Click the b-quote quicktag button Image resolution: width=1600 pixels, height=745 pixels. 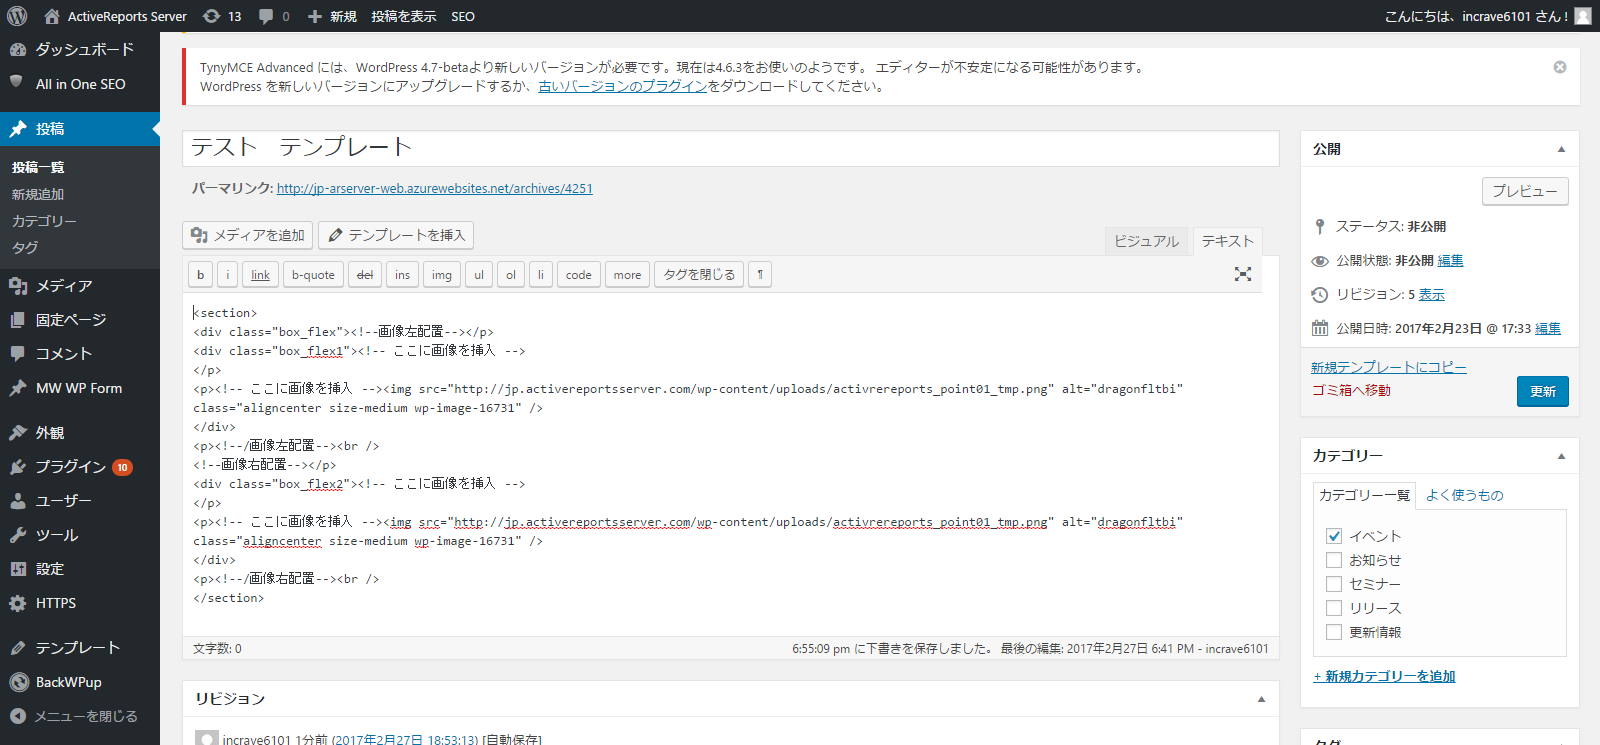pyautogui.click(x=313, y=275)
